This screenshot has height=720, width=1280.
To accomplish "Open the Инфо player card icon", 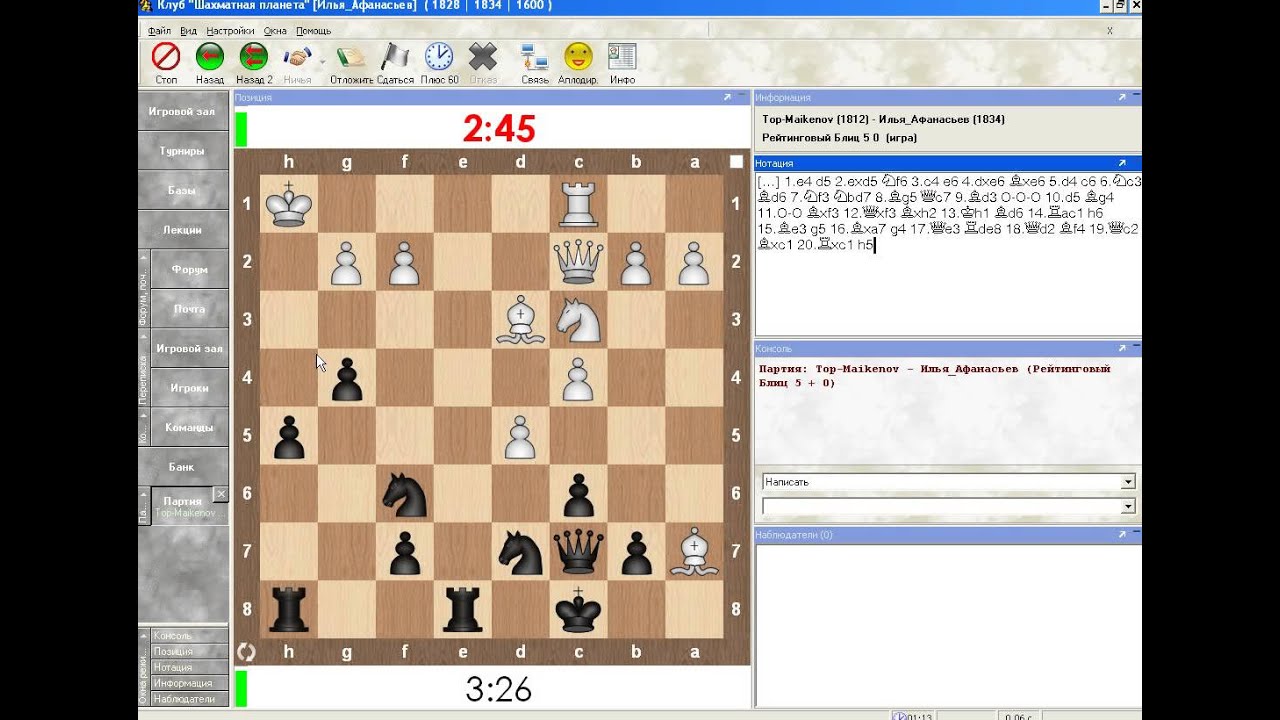I will (x=622, y=56).
